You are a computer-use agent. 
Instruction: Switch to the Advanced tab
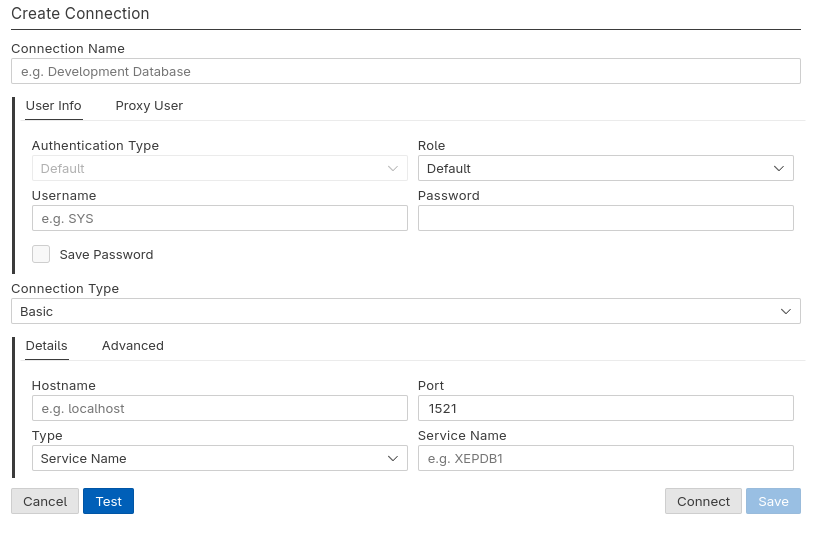(x=132, y=345)
